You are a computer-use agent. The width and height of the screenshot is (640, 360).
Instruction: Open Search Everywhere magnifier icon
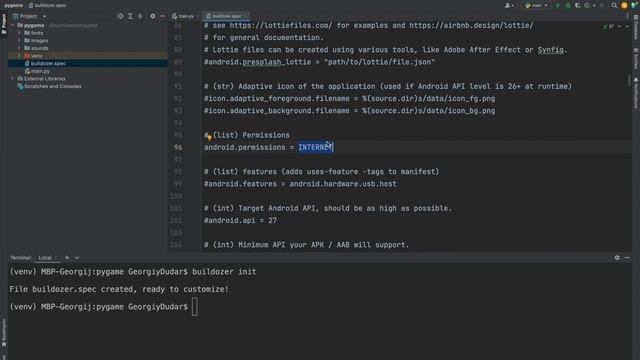point(614,5)
